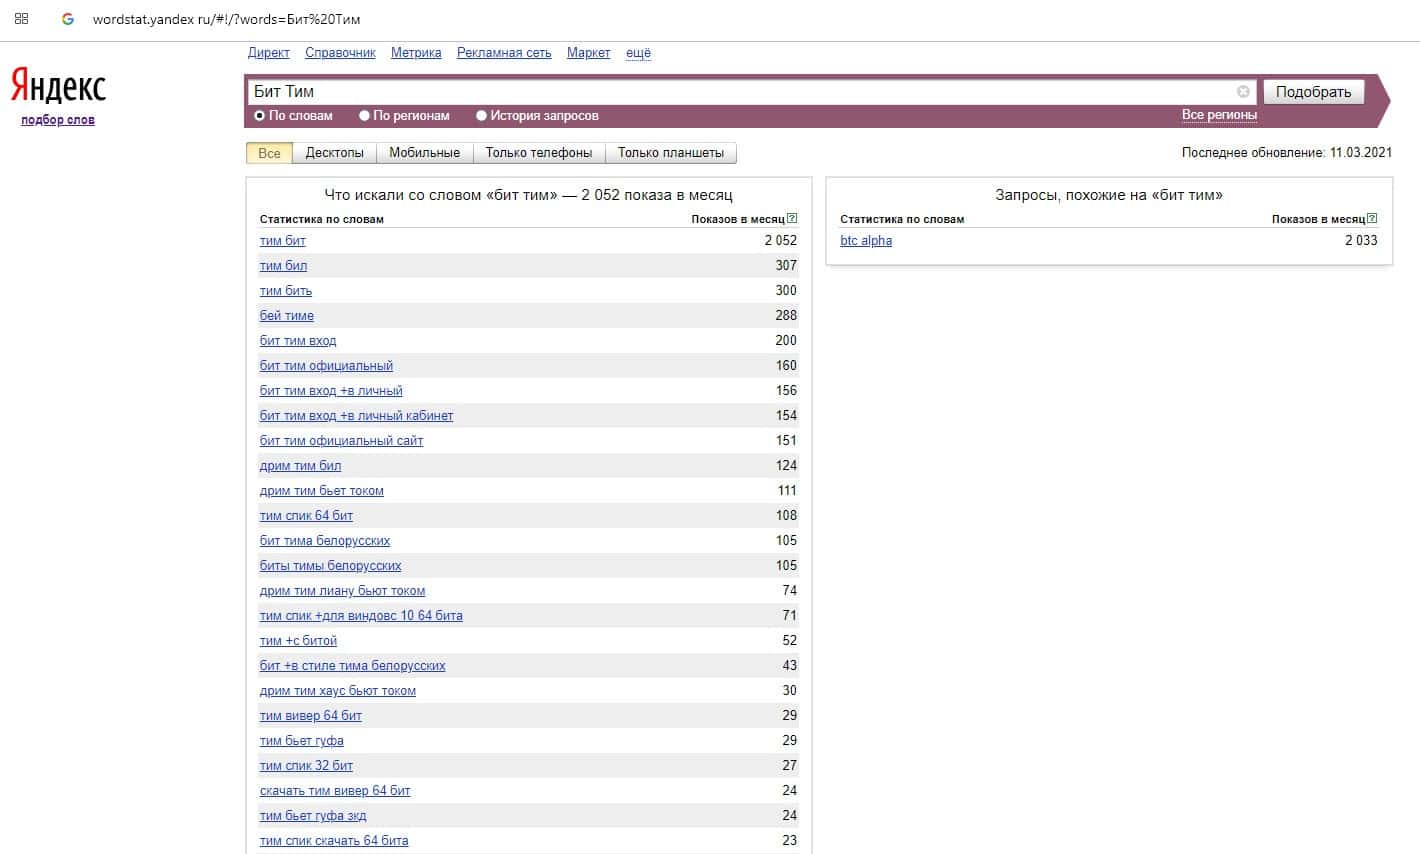Select the "По словам" radio button
The image size is (1420, 854).
[x=260, y=116]
